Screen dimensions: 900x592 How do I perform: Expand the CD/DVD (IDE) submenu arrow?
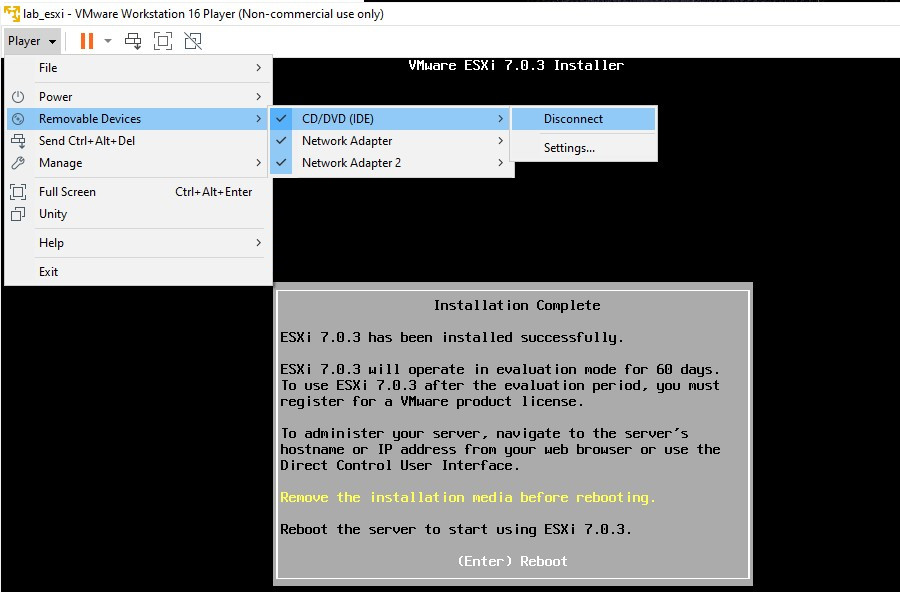pos(501,119)
